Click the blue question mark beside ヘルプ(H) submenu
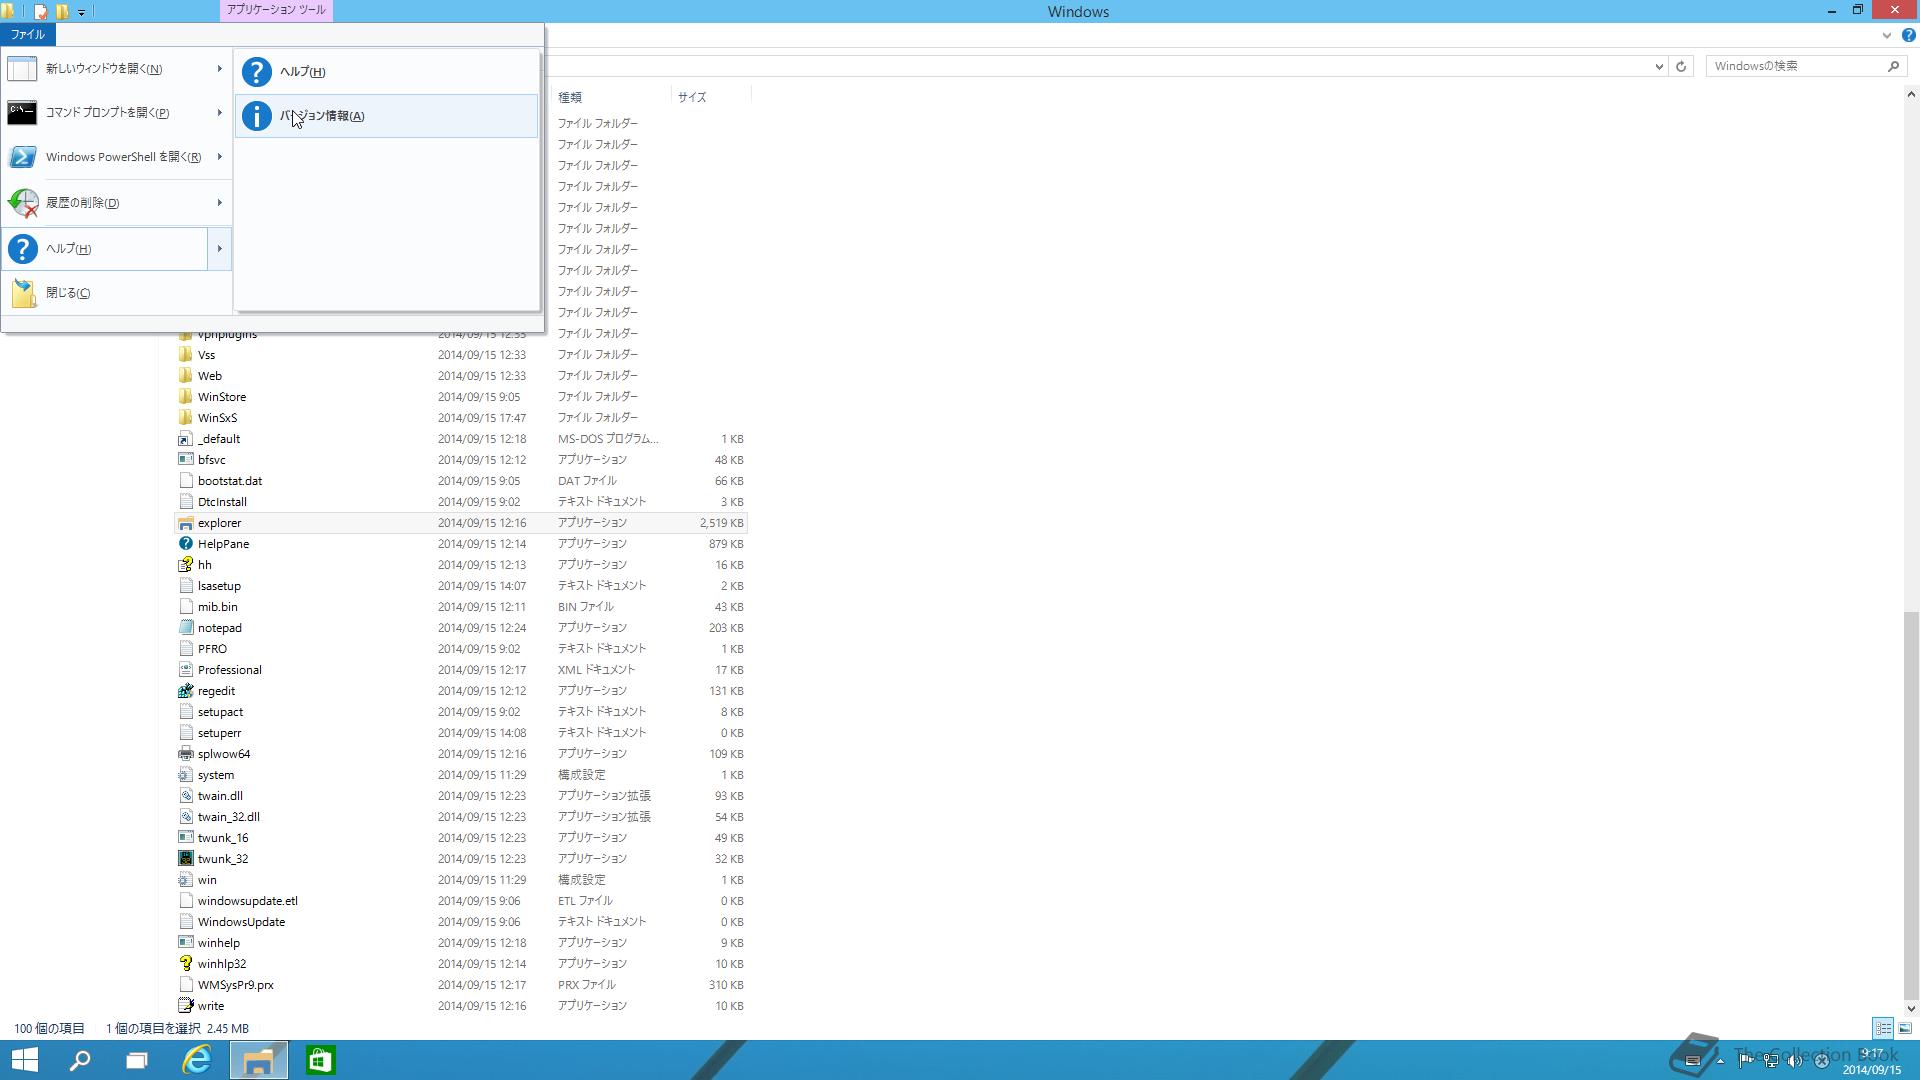 click(257, 72)
